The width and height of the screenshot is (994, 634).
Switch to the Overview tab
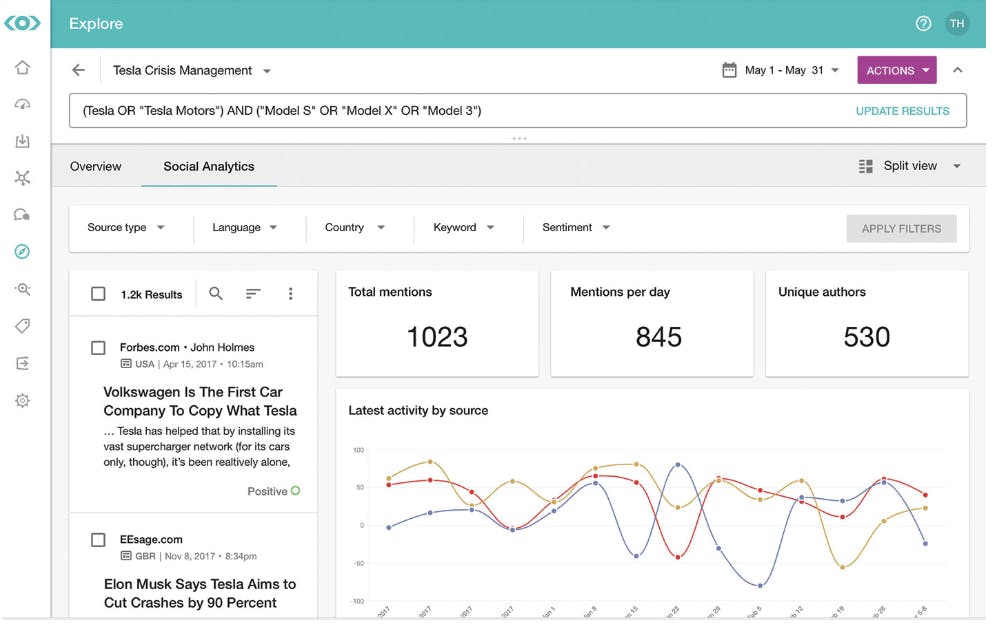click(x=96, y=166)
